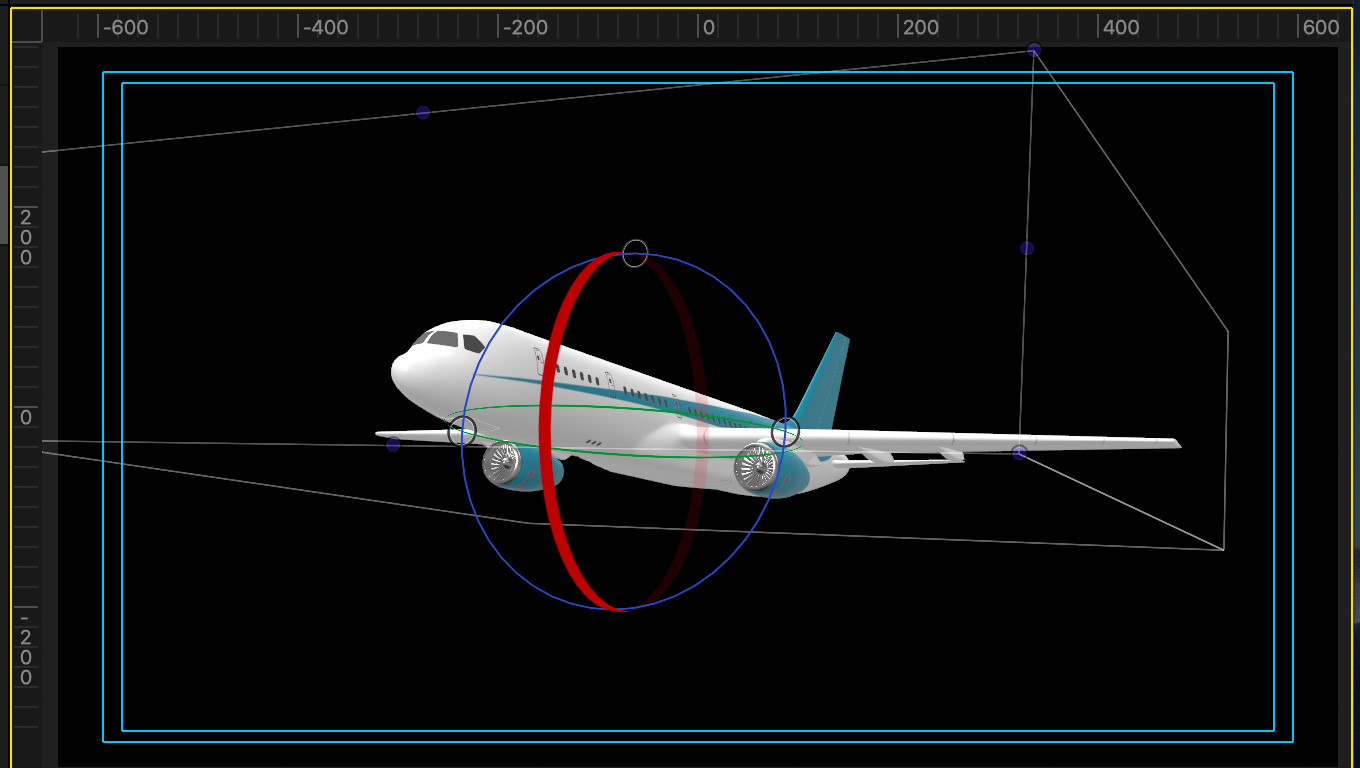Click the "-400" mark on horizontal ruler

click(325, 28)
